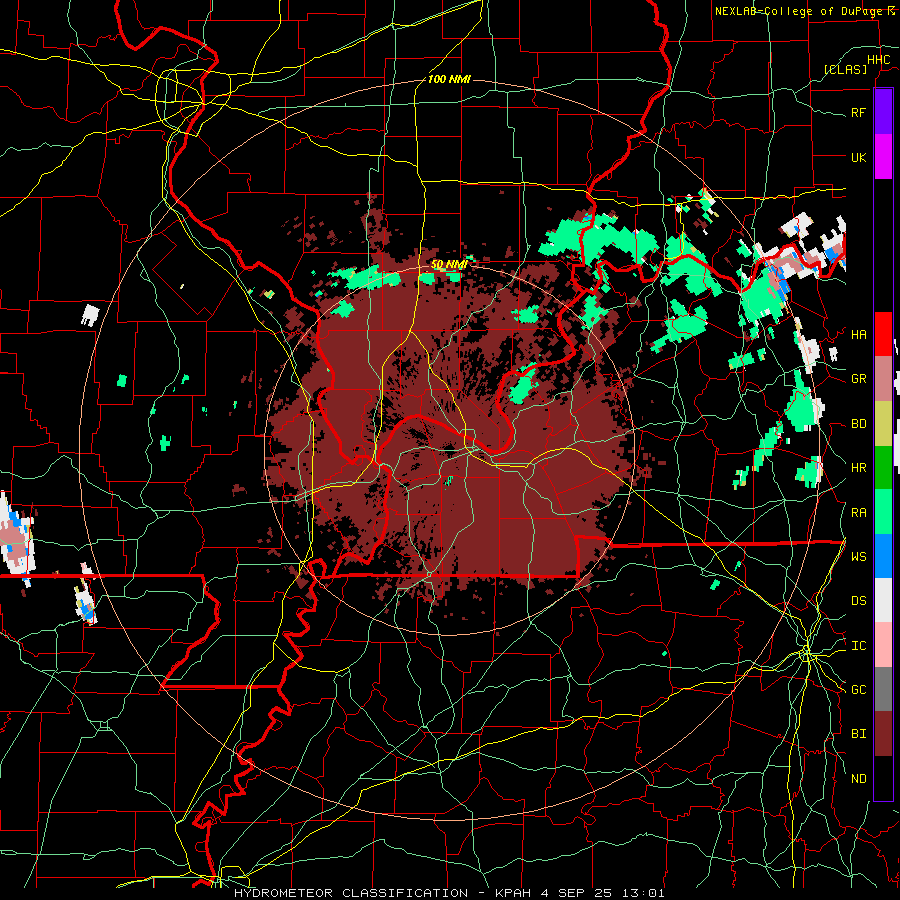900x900 pixels.
Task: Click the [CLAS] units label
Action: point(845,69)
